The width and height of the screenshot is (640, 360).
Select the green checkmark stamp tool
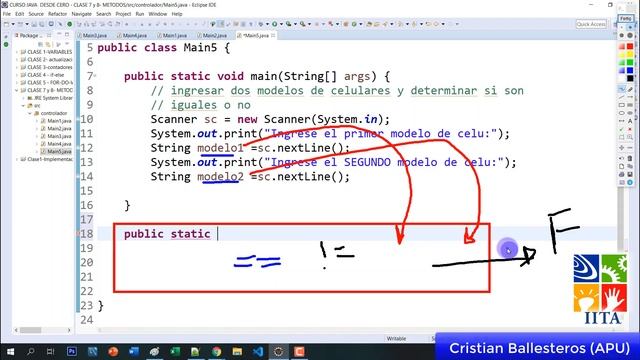point(622,129)
